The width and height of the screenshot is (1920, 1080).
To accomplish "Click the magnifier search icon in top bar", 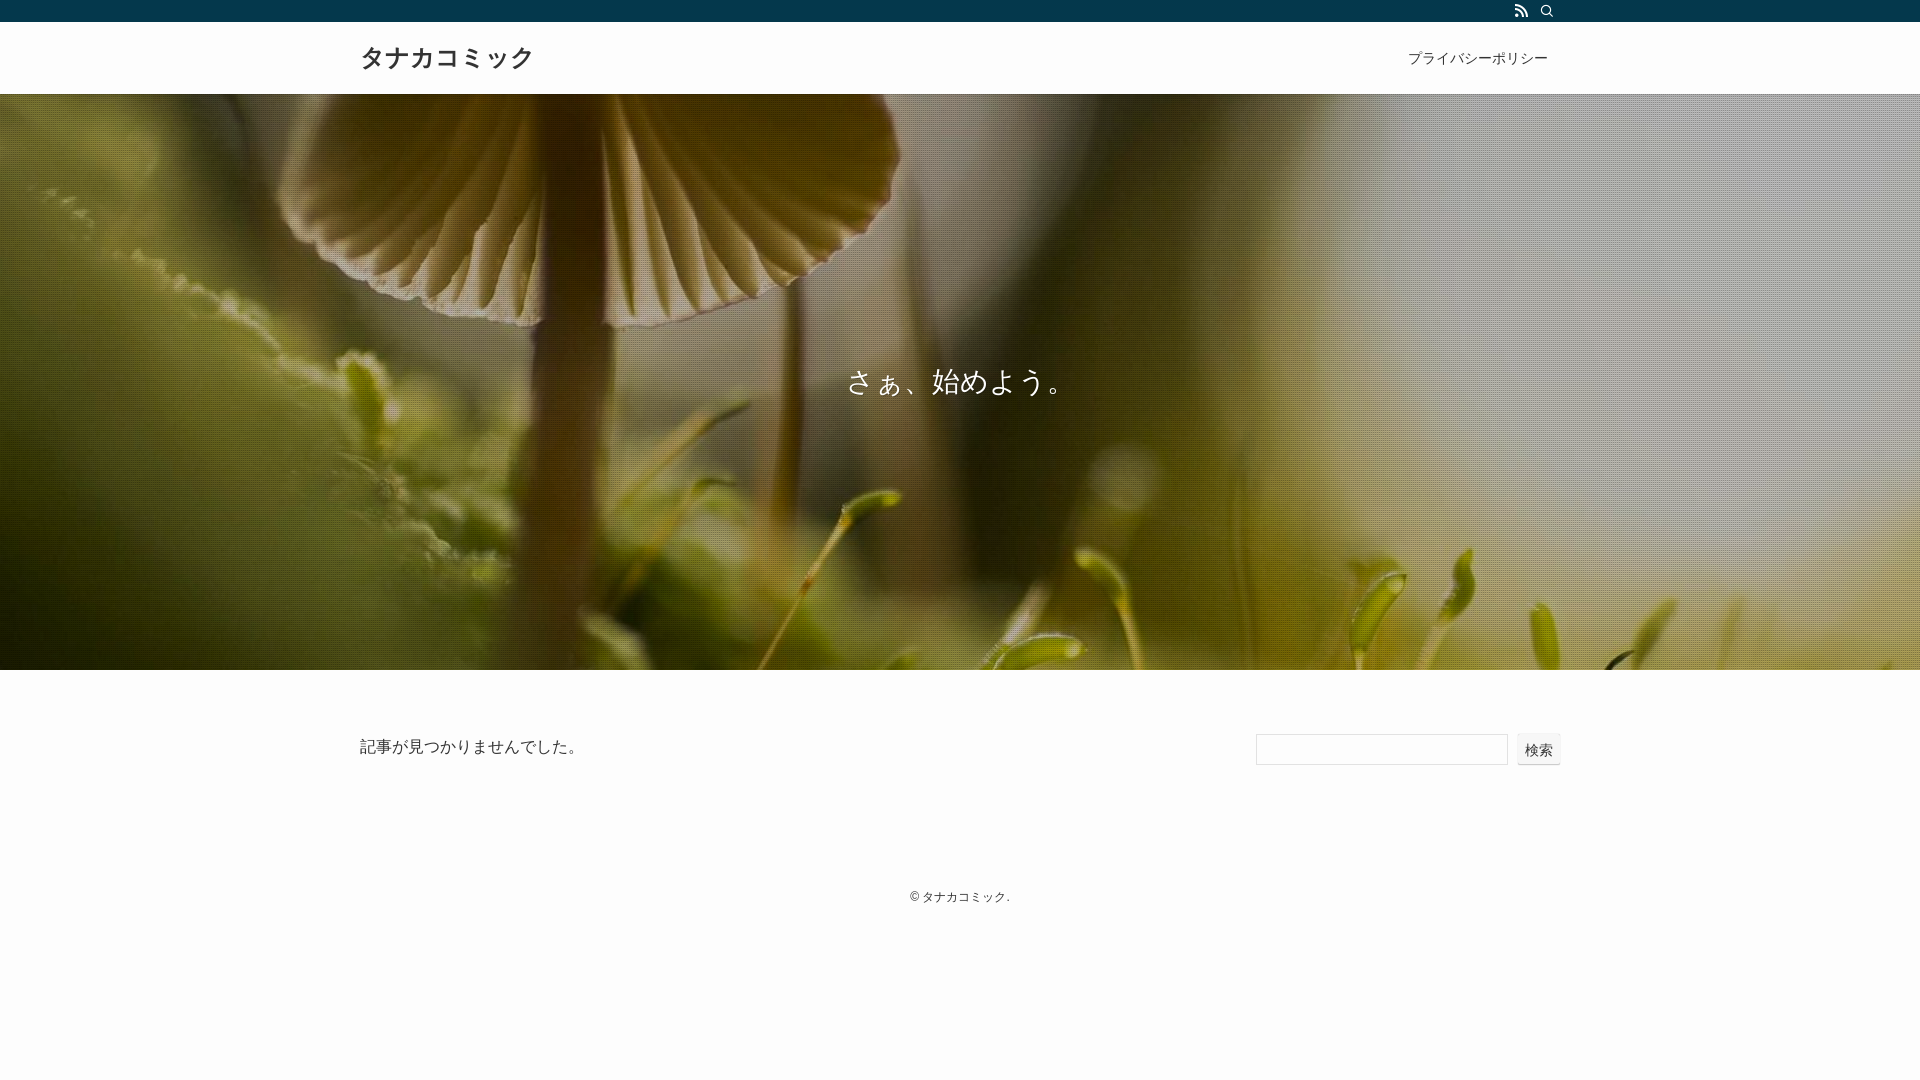I will tap(1547, 11).
